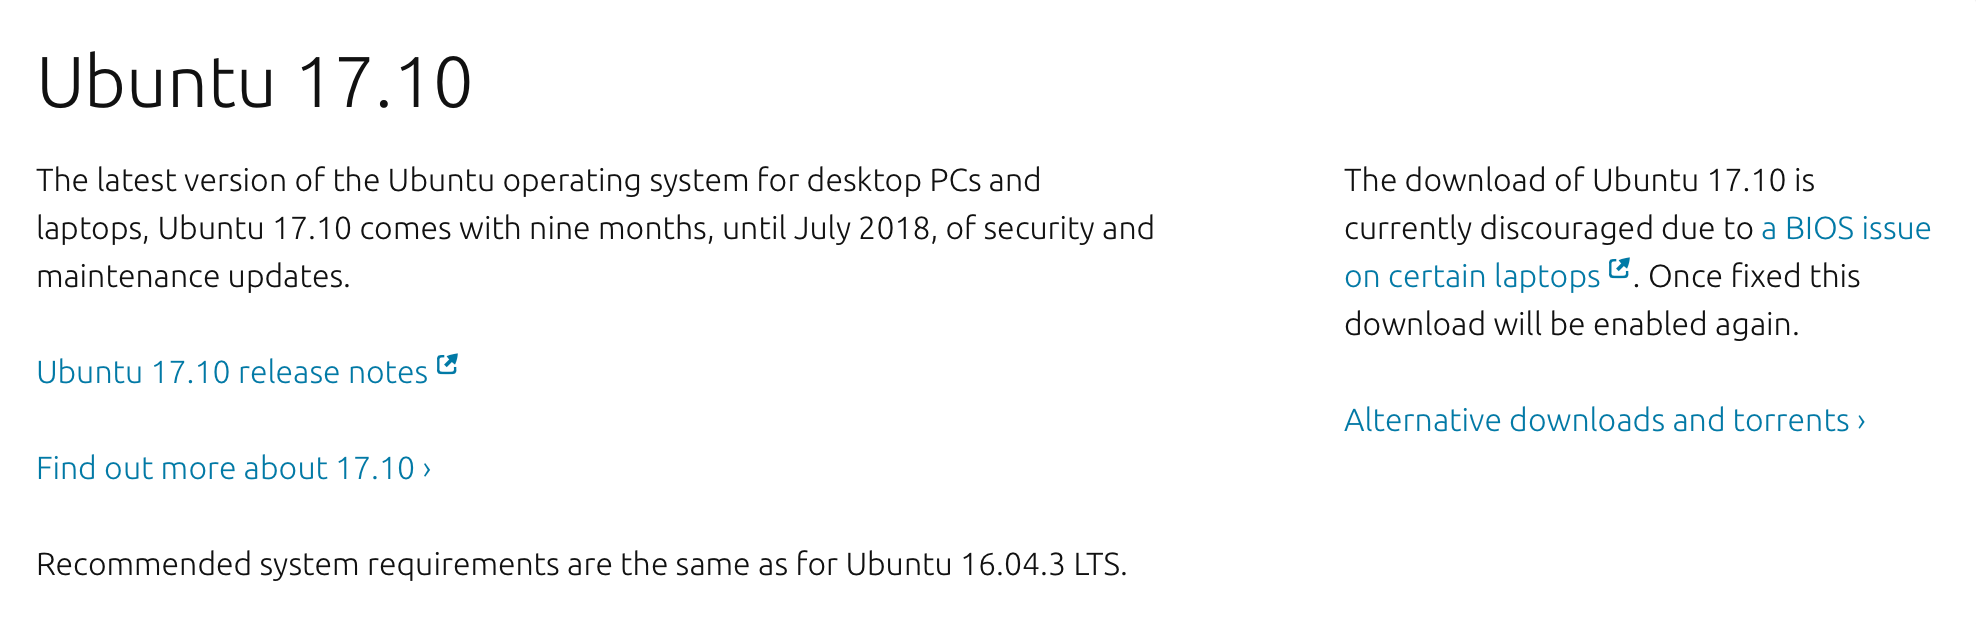Image resolution: width=1976 pixels, height=624 pixels.
Task: Click the "maintenance updates" text
Action: pos(192,276)
